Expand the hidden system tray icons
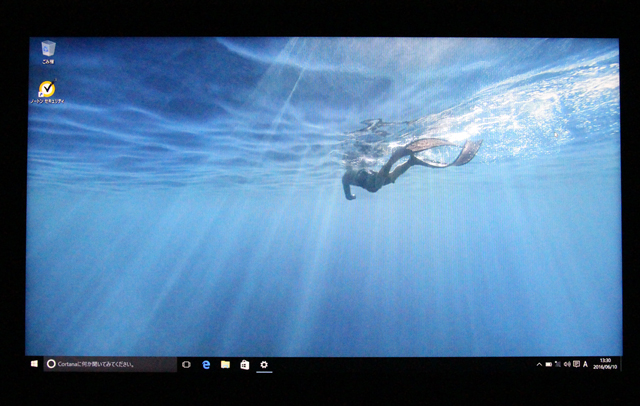This screenshot has height=406, width=640. (539, 364)
